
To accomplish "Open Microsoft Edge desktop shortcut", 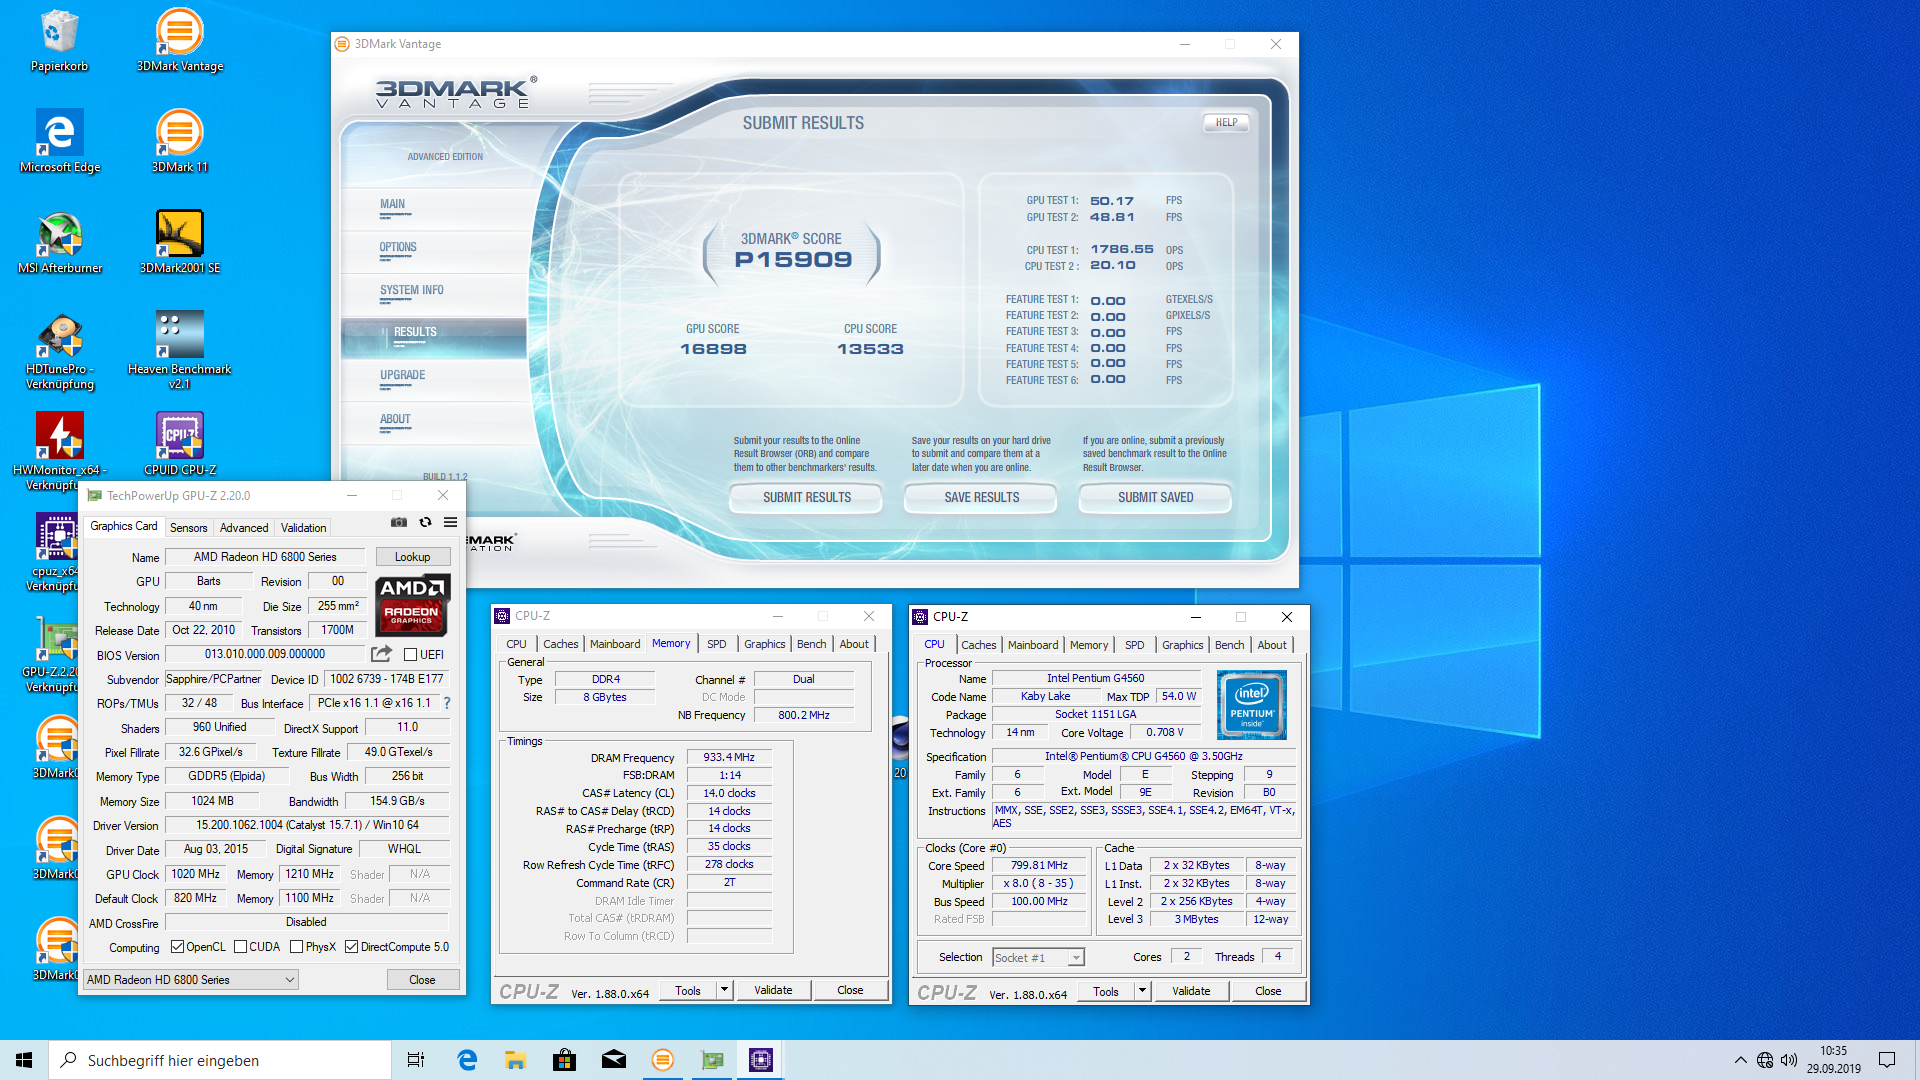I will coord(60,142).
